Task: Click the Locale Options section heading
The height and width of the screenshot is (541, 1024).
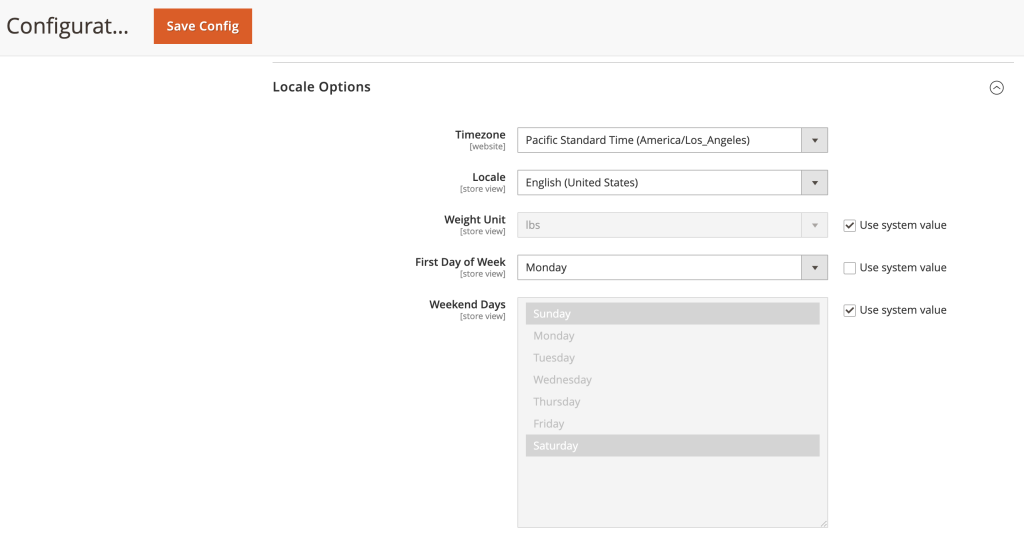Action: pos(321,87)
